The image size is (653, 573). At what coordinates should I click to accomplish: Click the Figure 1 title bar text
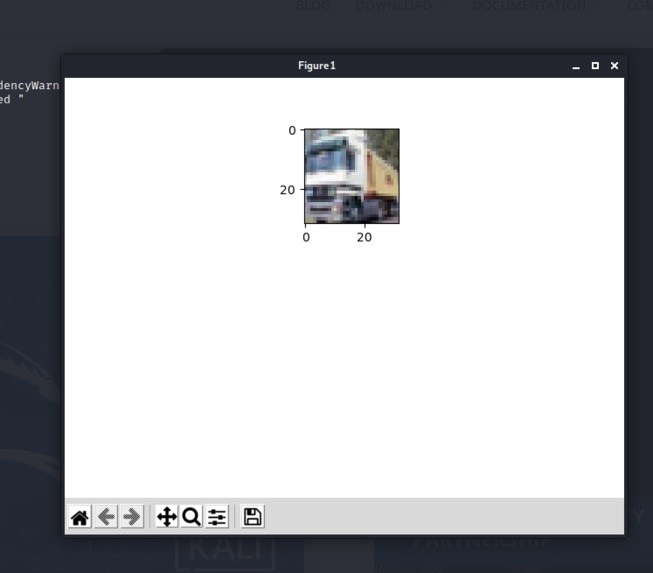pos(317,66)
